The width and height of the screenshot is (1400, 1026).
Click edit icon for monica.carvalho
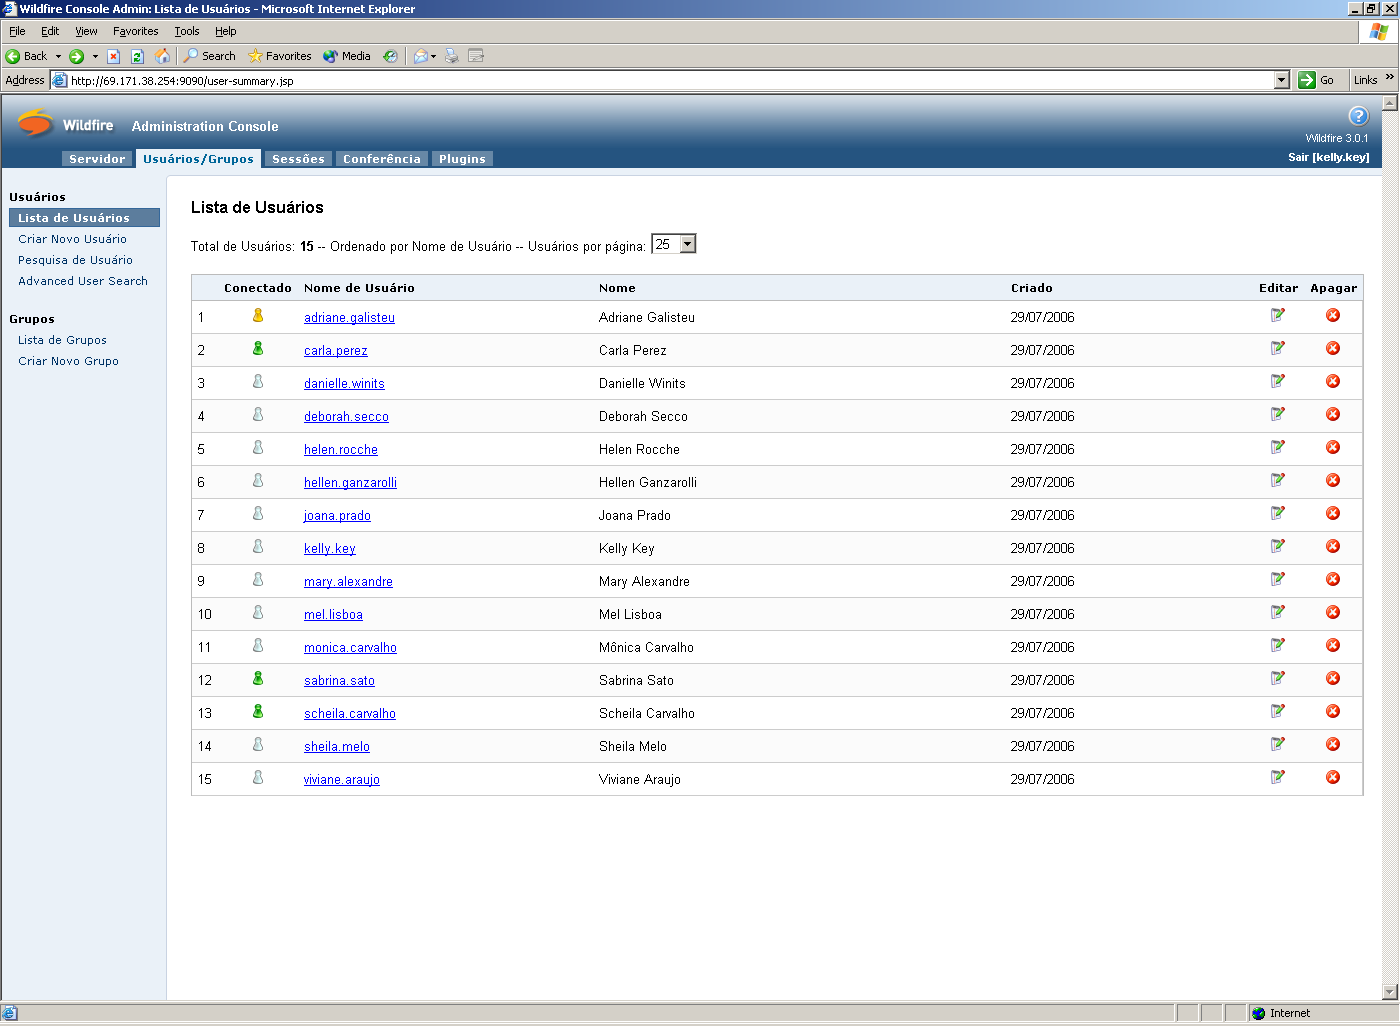pos(1278,645)
